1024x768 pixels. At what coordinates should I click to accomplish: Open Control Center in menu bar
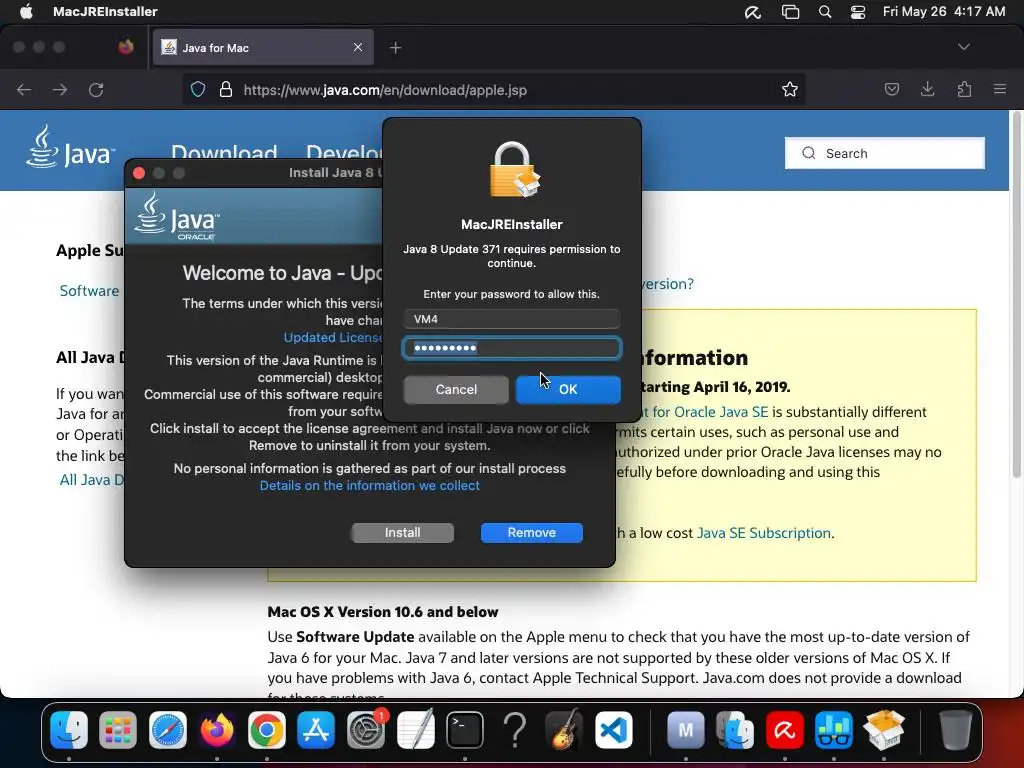pos(857,12)
